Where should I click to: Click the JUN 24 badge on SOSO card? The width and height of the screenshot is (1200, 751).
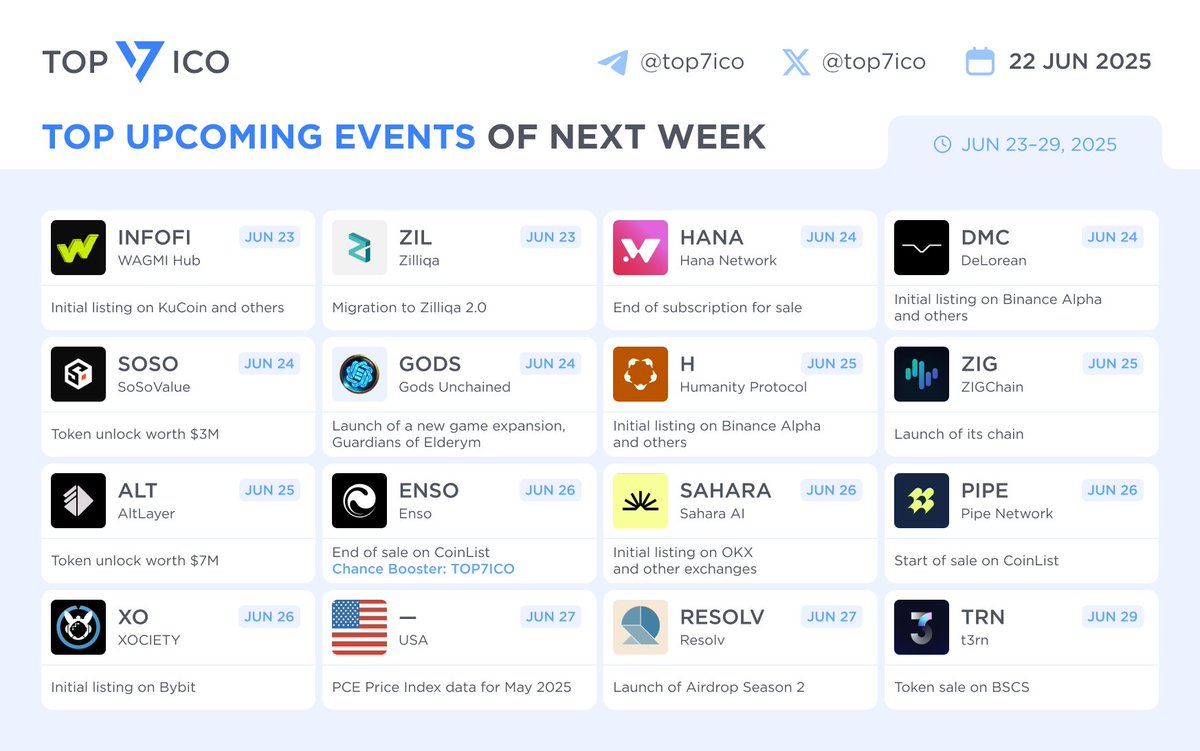[270, 364]
